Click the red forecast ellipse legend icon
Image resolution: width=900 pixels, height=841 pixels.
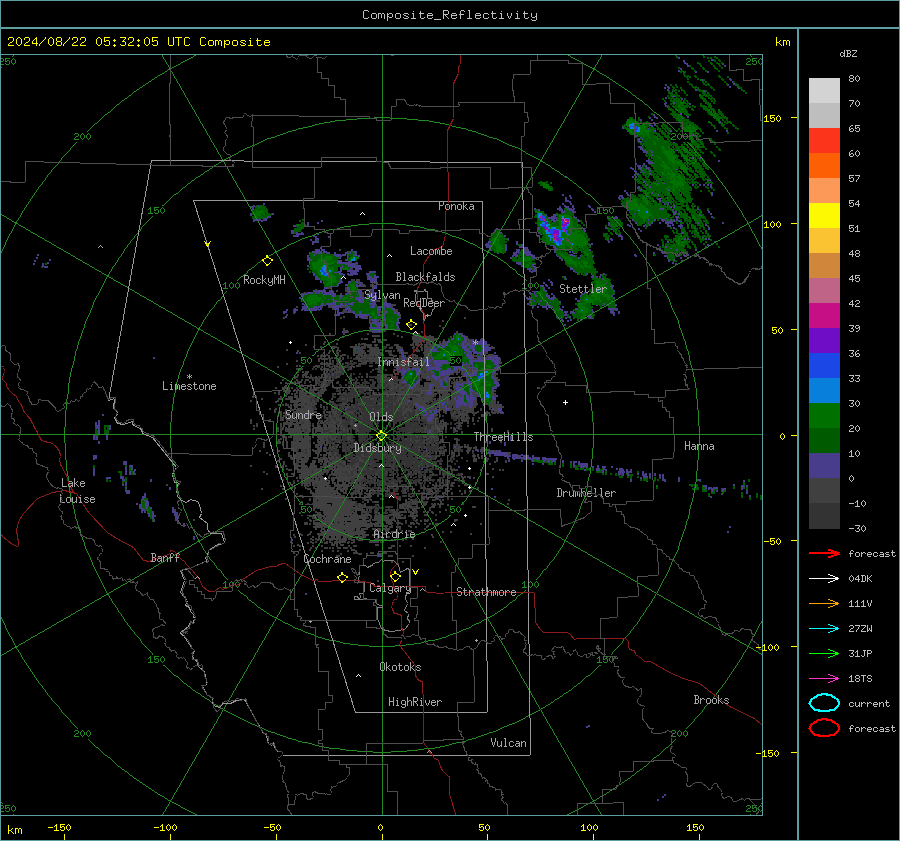click(x=824, y=728)
